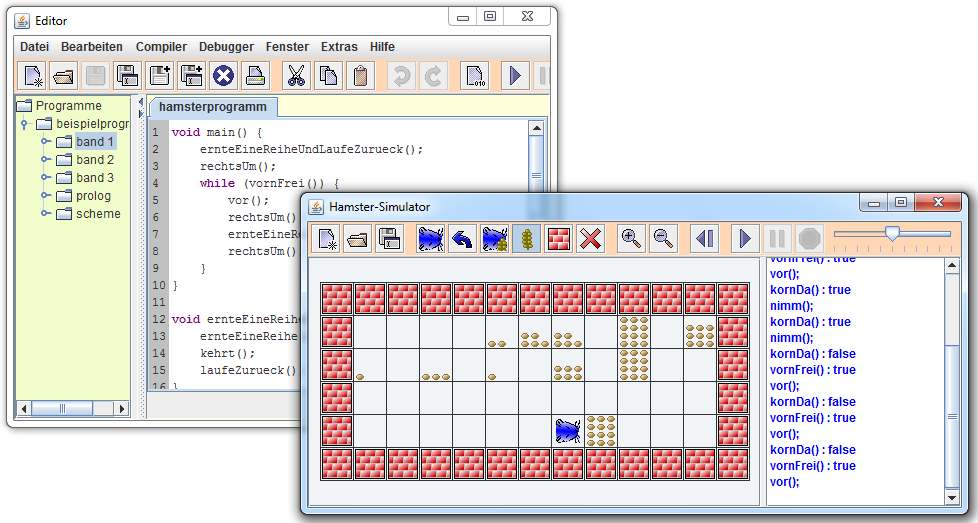
Task: Click the scissors cut icon
Action: pos(295,76)
